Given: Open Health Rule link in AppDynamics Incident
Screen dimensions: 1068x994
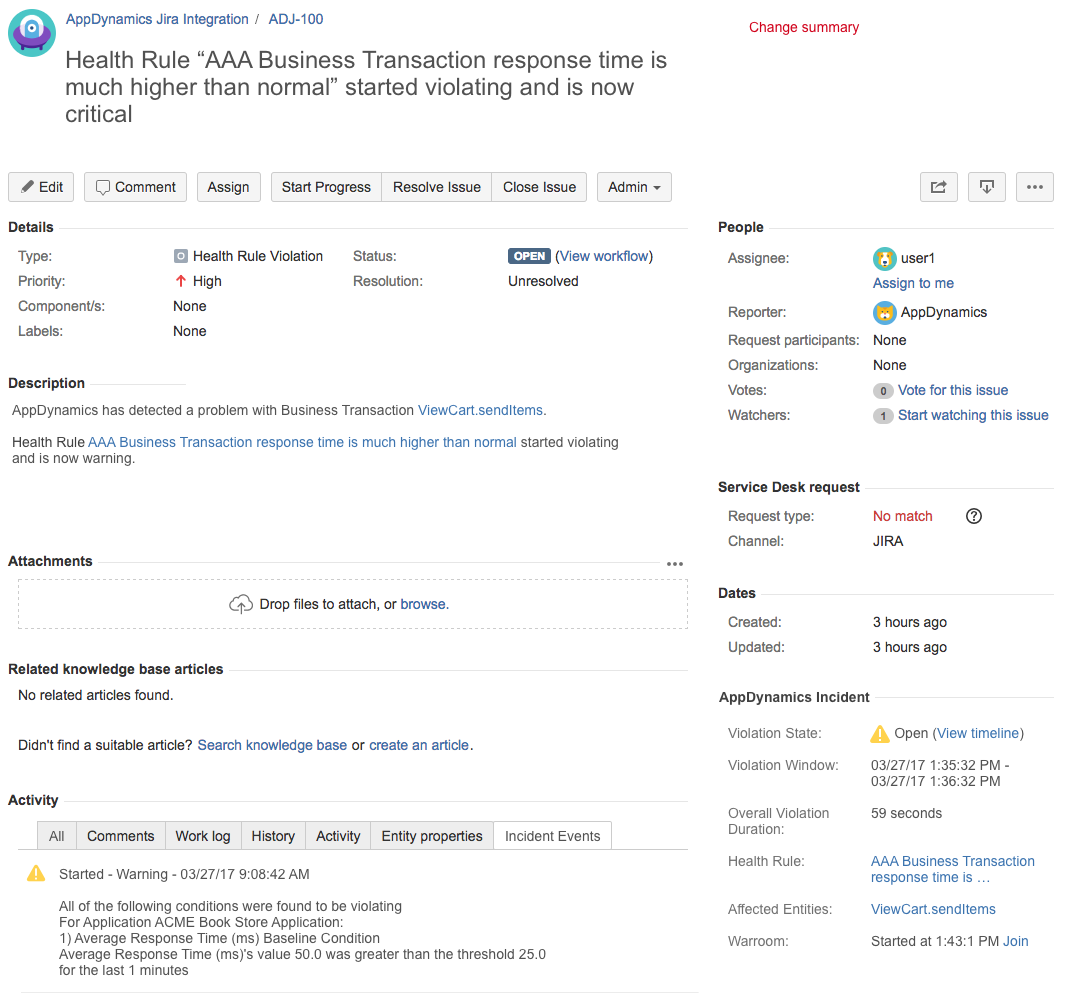Looking at the screenshot, I should (x=953, y=869).
